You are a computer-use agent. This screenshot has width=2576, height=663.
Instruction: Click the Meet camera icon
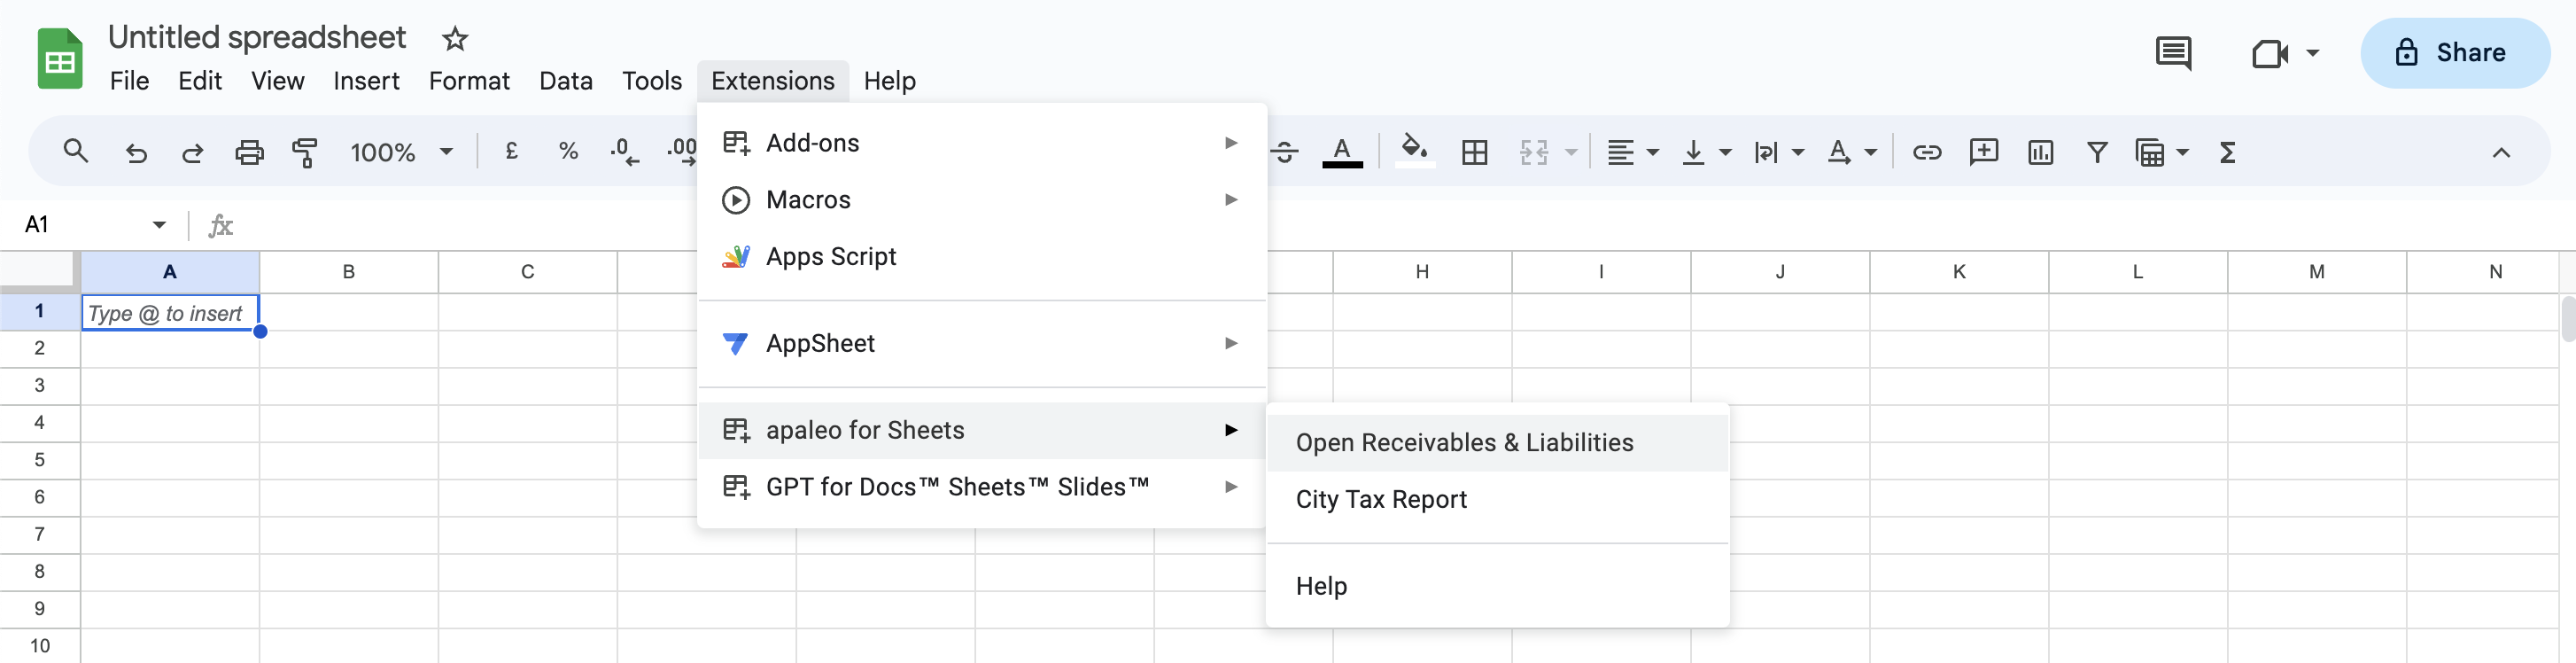pyautogui.click(x=2270, y=52)
